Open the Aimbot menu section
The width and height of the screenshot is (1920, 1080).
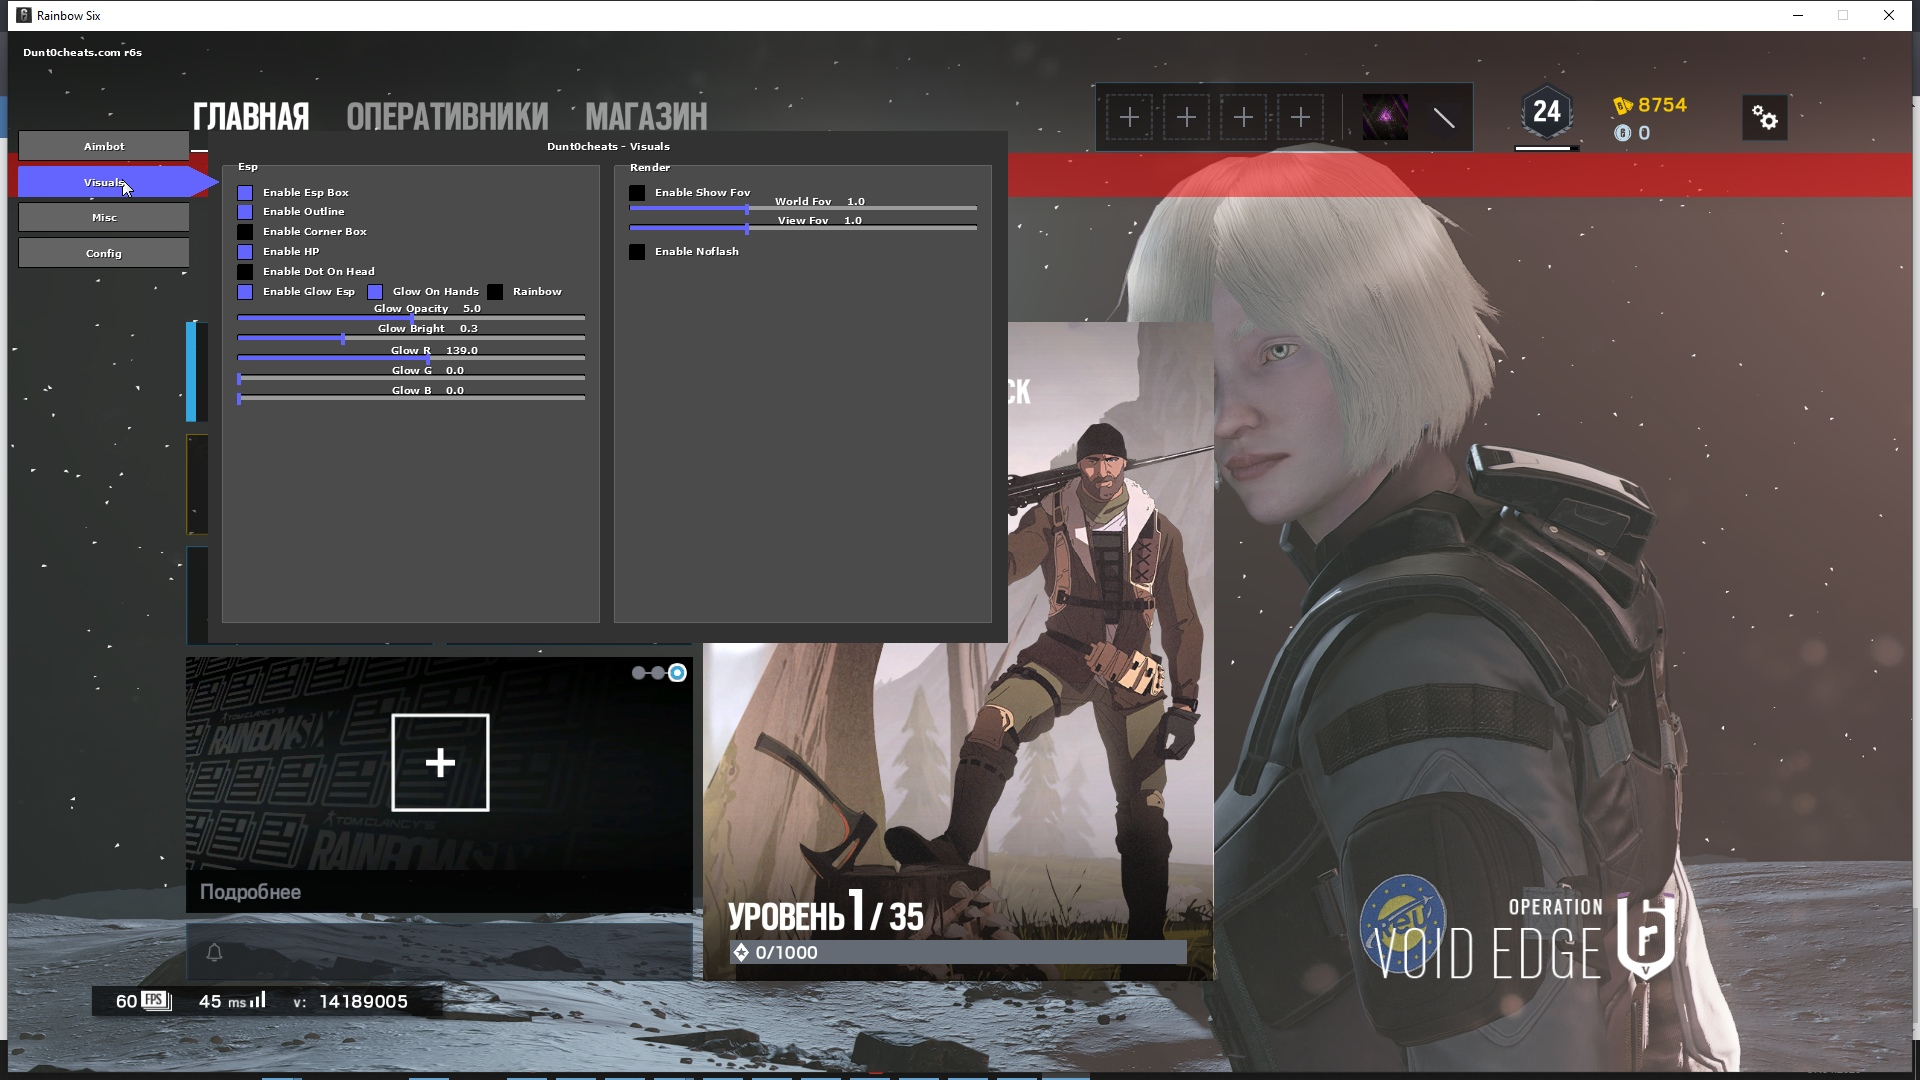pos(104,146)
